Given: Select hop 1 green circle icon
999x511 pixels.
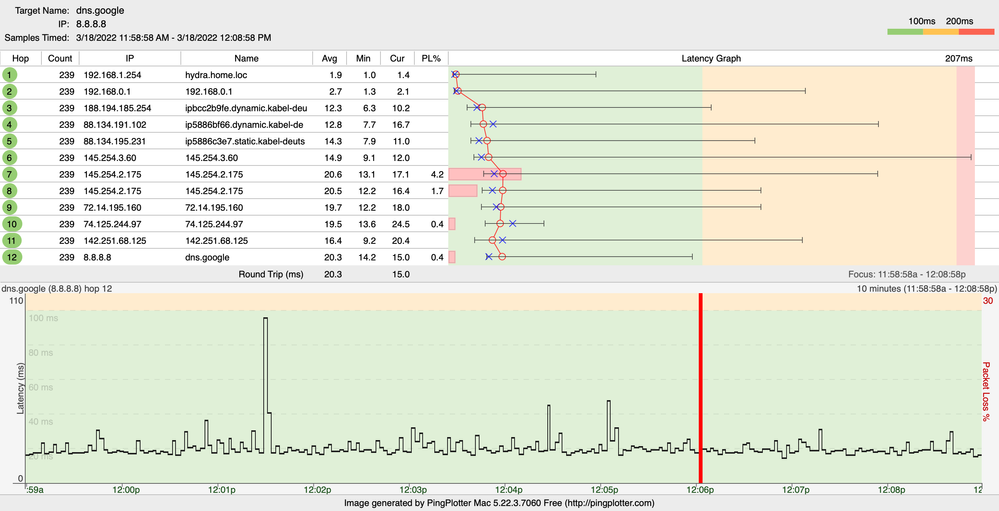Looking at the screenshot, I should 10,75.
